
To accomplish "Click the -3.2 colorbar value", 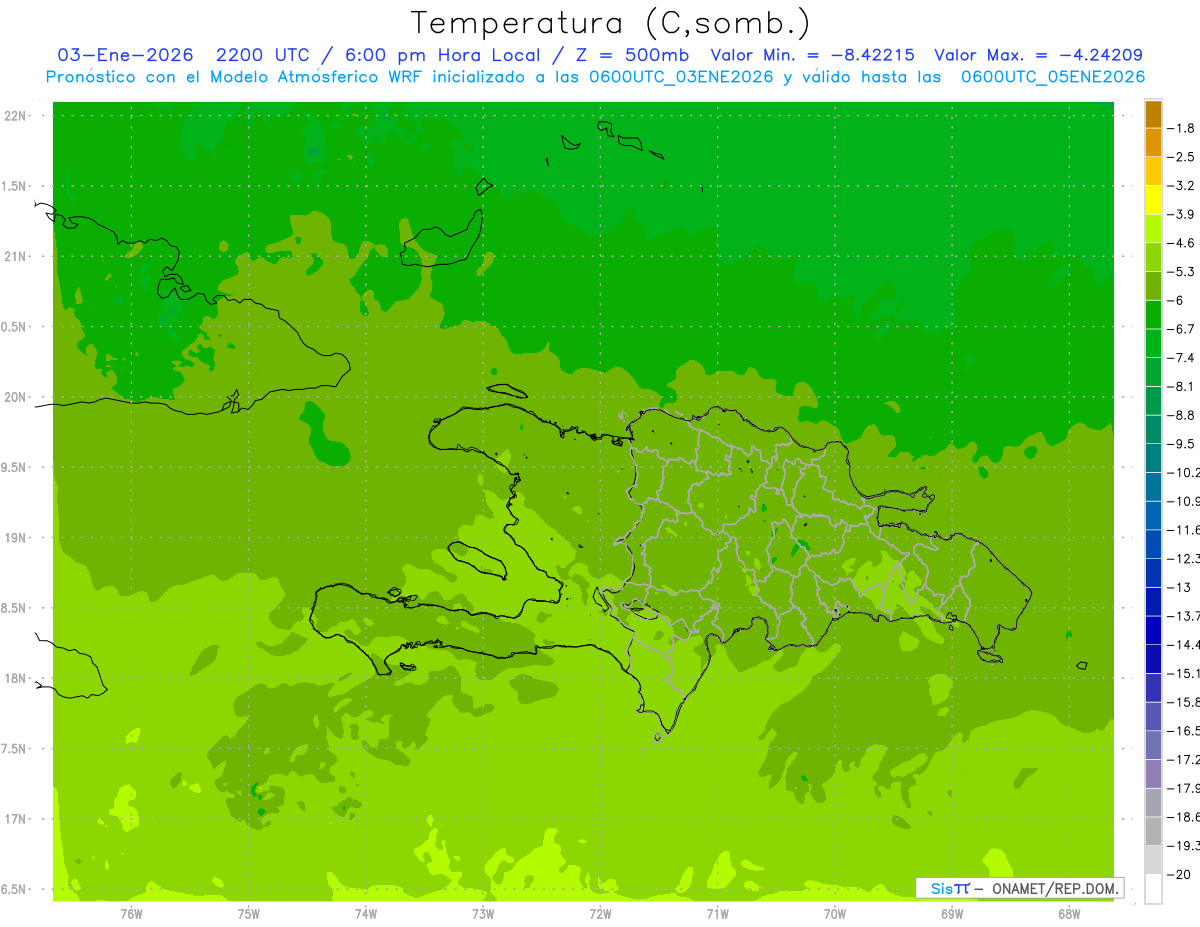I will pos(1181,185).
